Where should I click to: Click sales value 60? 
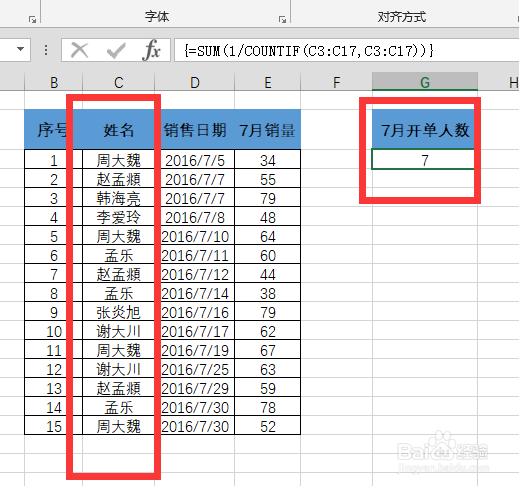pos(268,255)
